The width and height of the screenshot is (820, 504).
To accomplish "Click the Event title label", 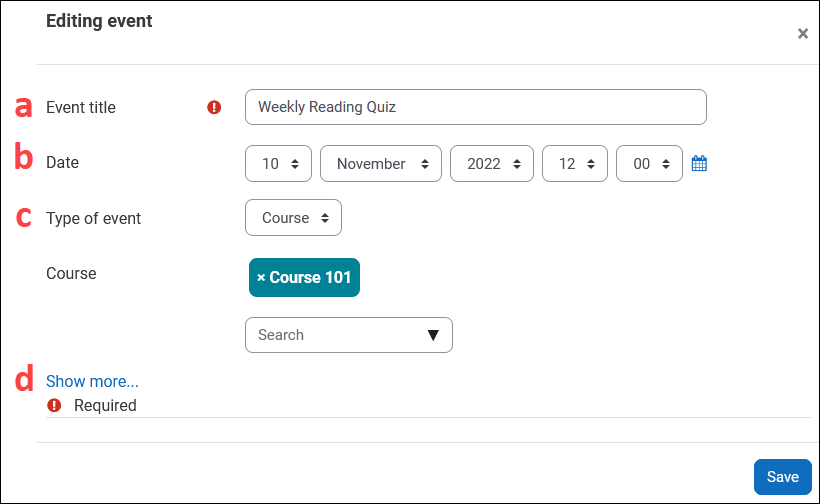I will coord(81,107).
